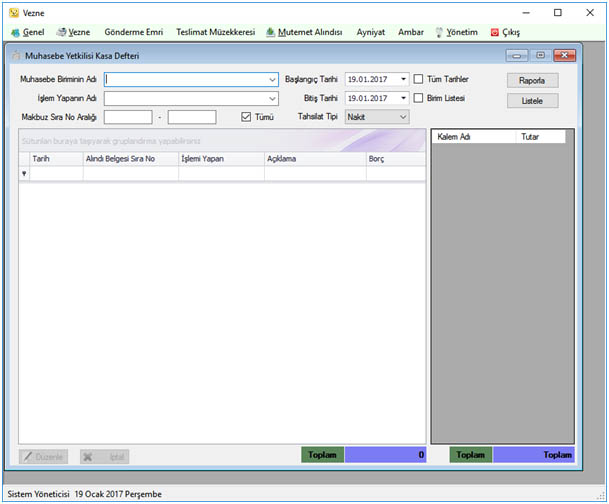Check the Birim Listesi option
Image resolution: width=609 pixels, height=504 pixels.
[x=418, y=98]
